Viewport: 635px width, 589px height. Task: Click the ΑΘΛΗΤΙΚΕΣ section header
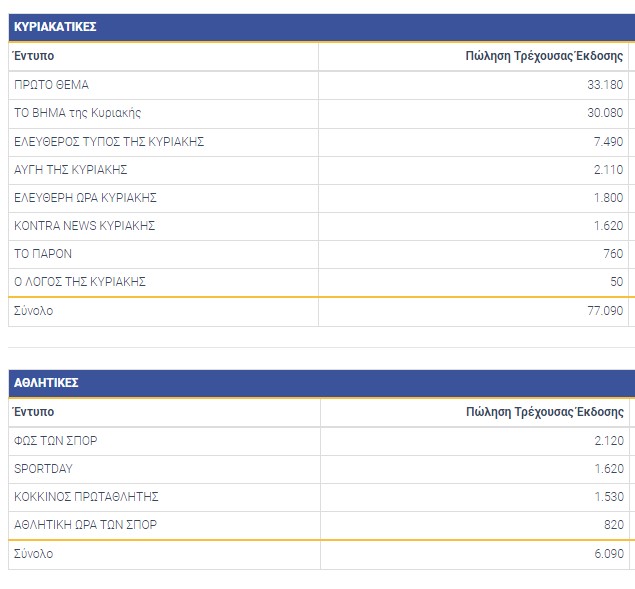point(46,383)
